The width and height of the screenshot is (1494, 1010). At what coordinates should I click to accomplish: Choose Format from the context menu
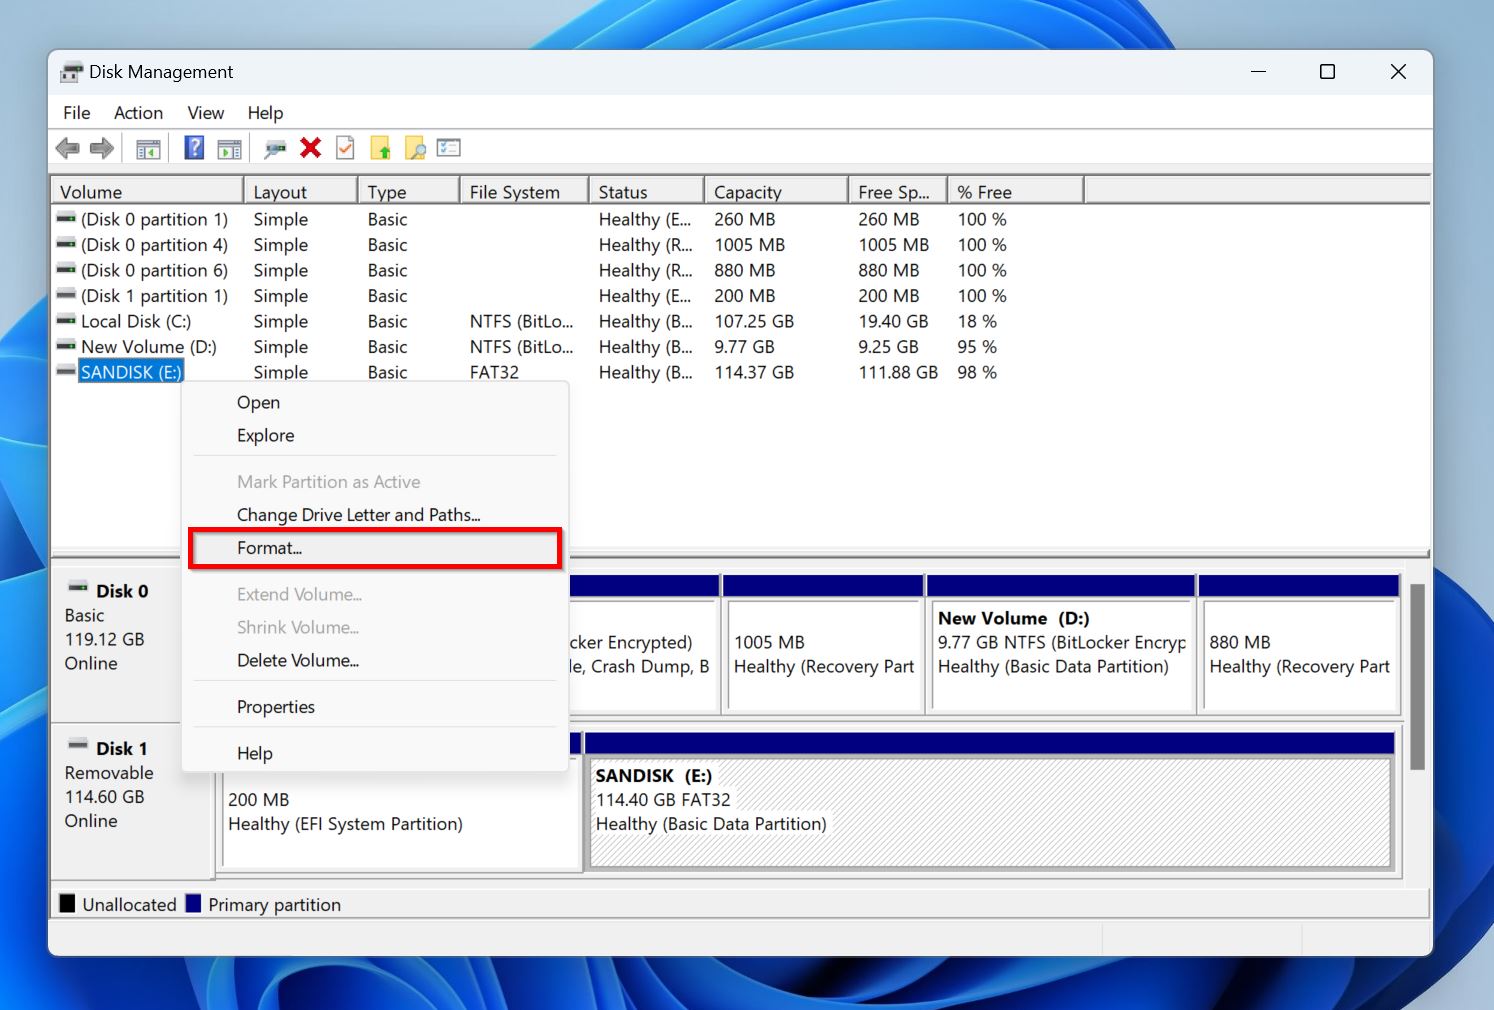[x=270, y=547]
